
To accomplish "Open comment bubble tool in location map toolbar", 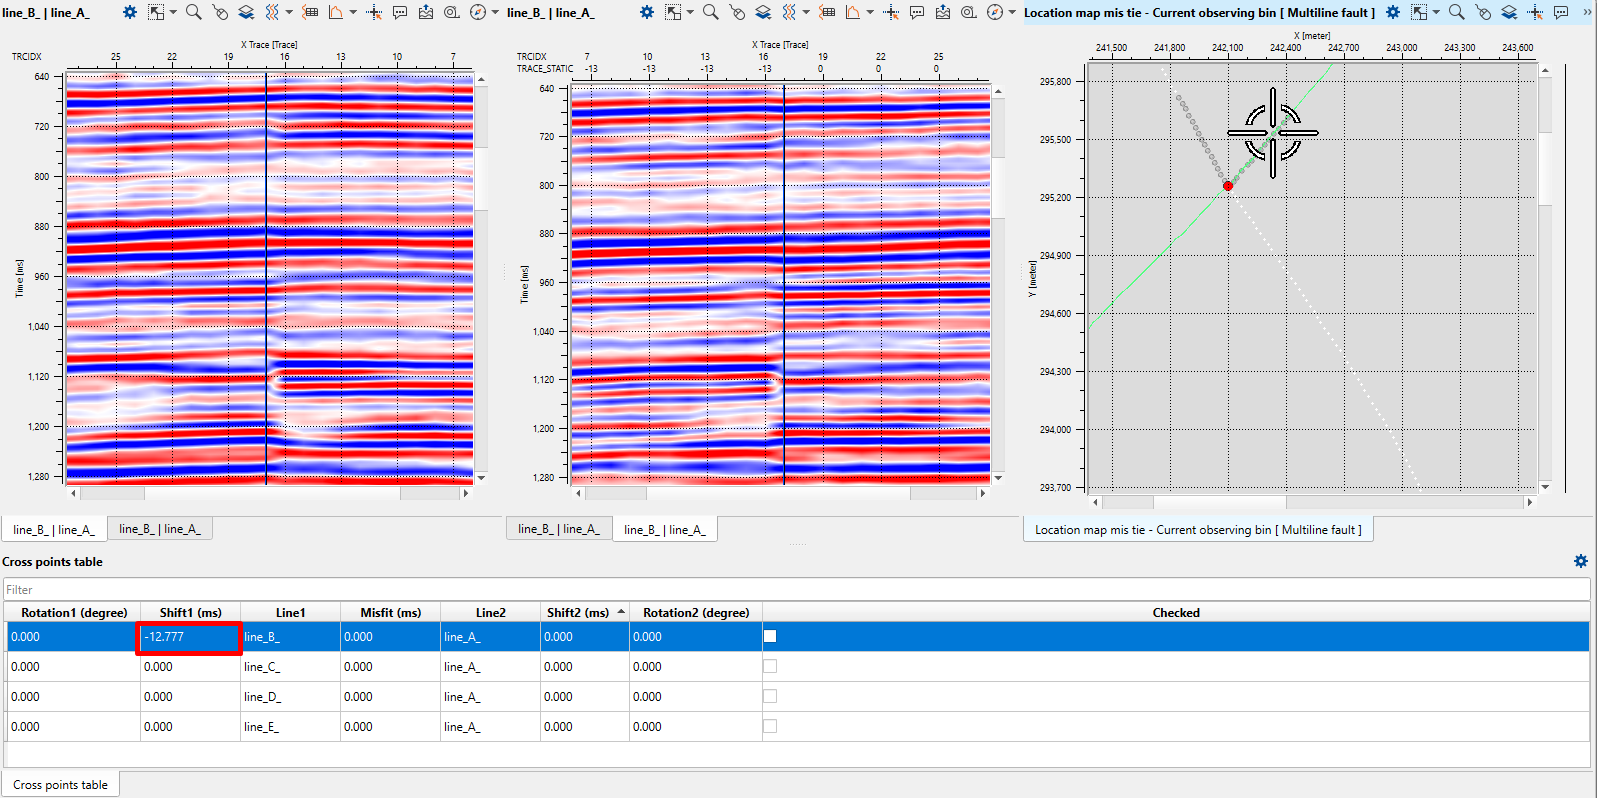I will pos(1561,12).
